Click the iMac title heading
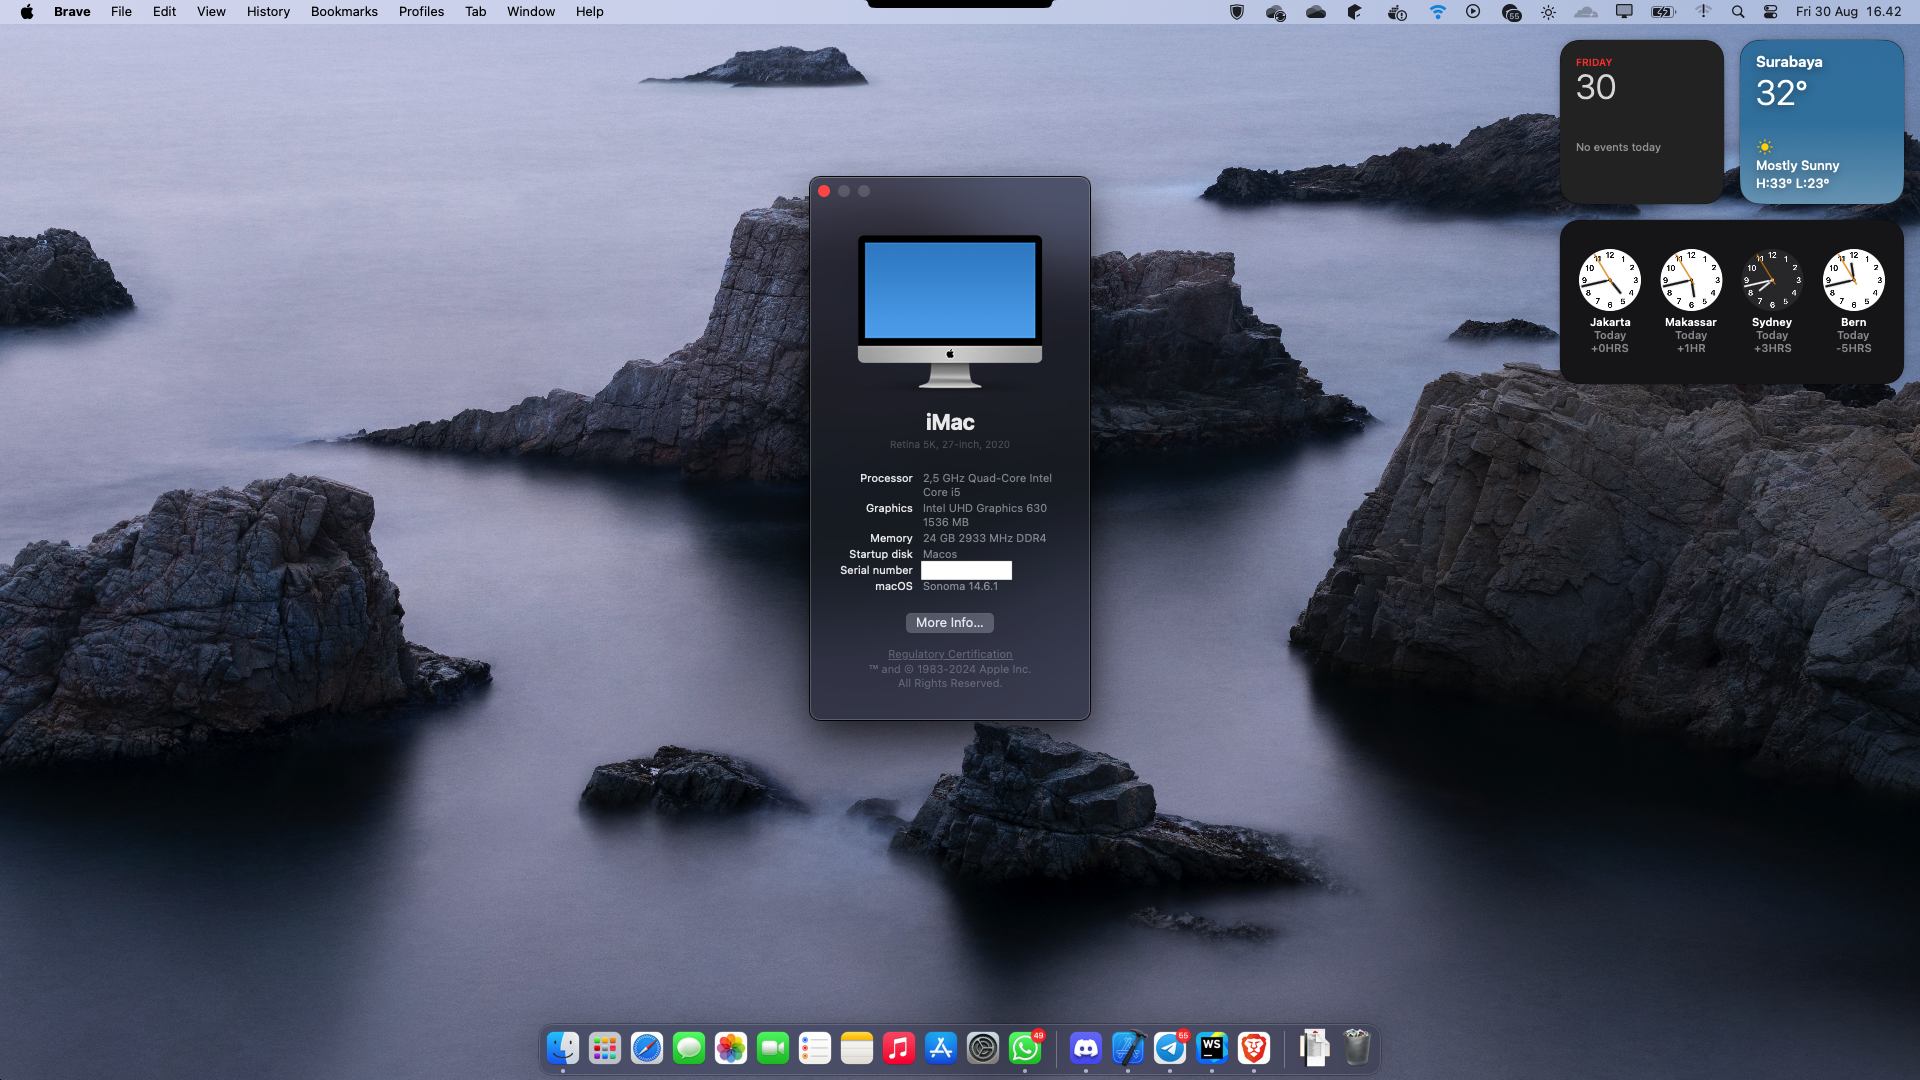Image resolution: width=1920 pixels, height=1080 pixels. tap(950, 422)
